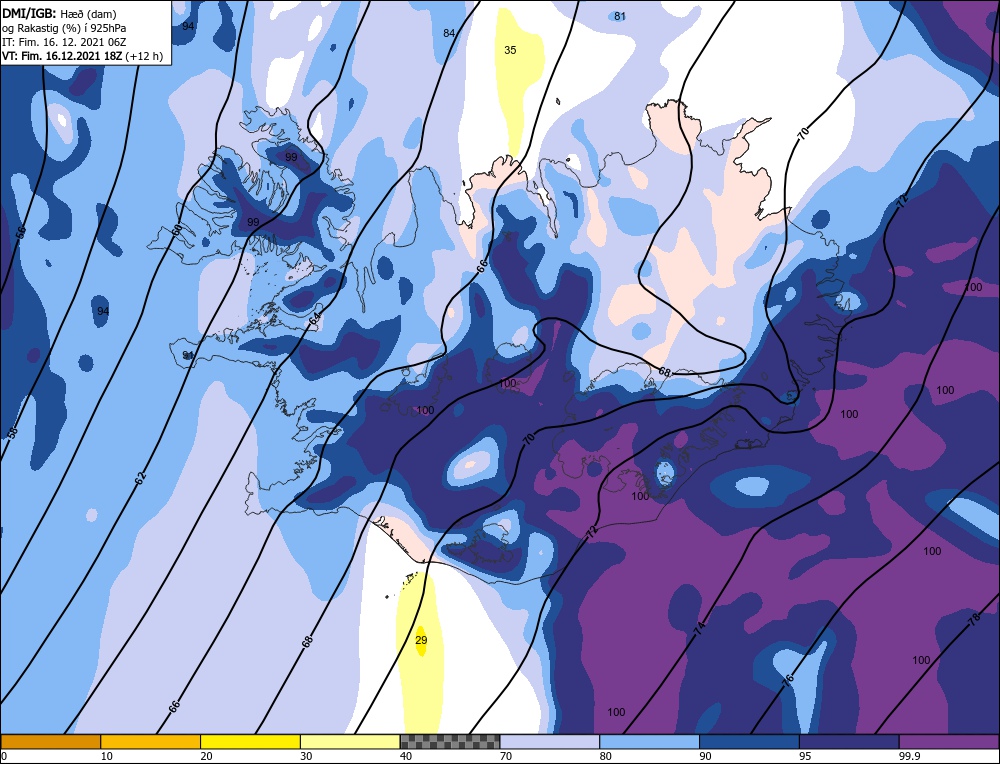1000x764 pixels.
Task: Click the legend tick label '90'
Action: click(x=705, y=756)
